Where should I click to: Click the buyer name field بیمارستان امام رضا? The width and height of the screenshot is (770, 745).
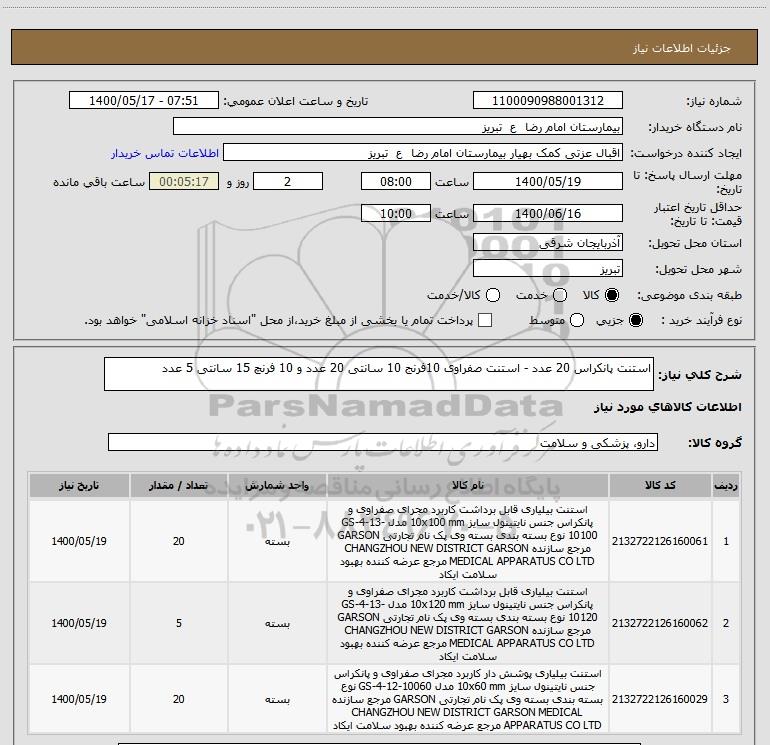pyautogui.click(x=398, y=127)
